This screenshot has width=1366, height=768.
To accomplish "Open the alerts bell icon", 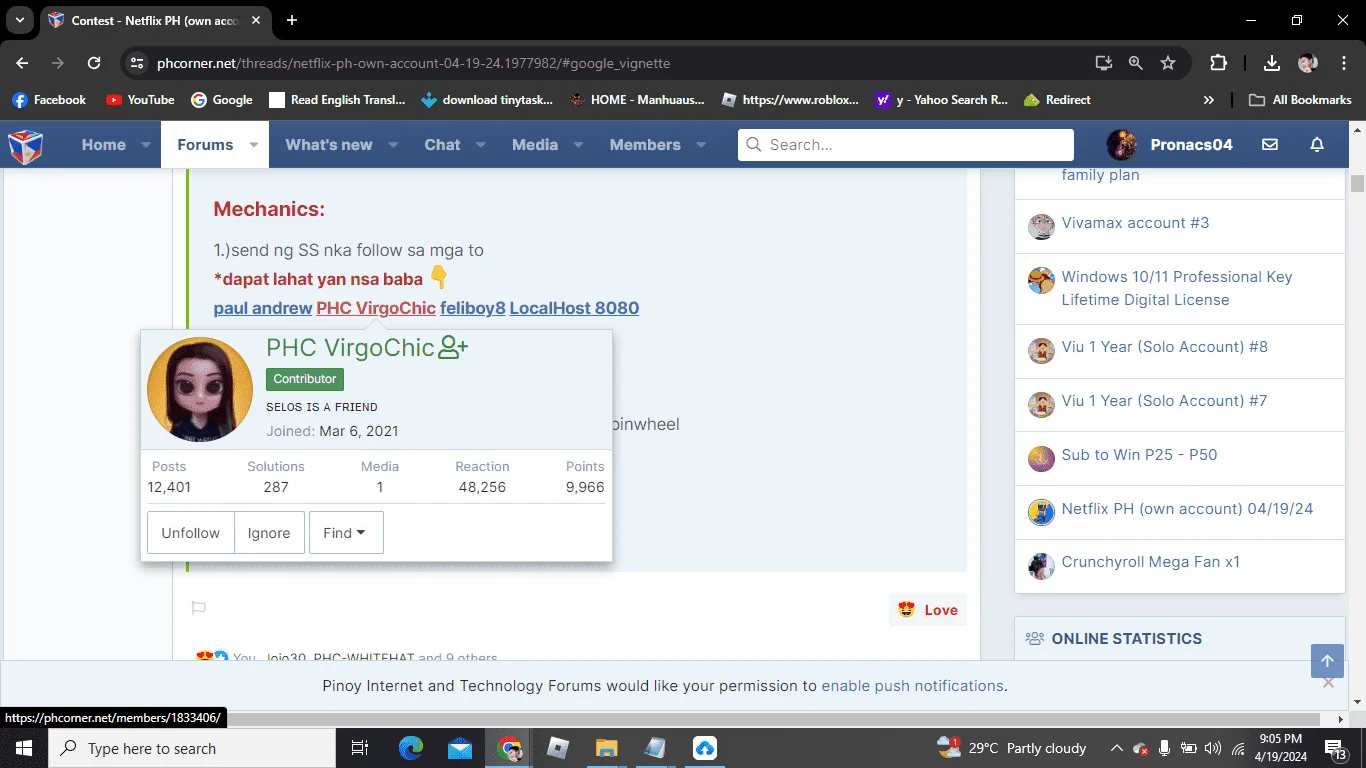I will 1317,145.
